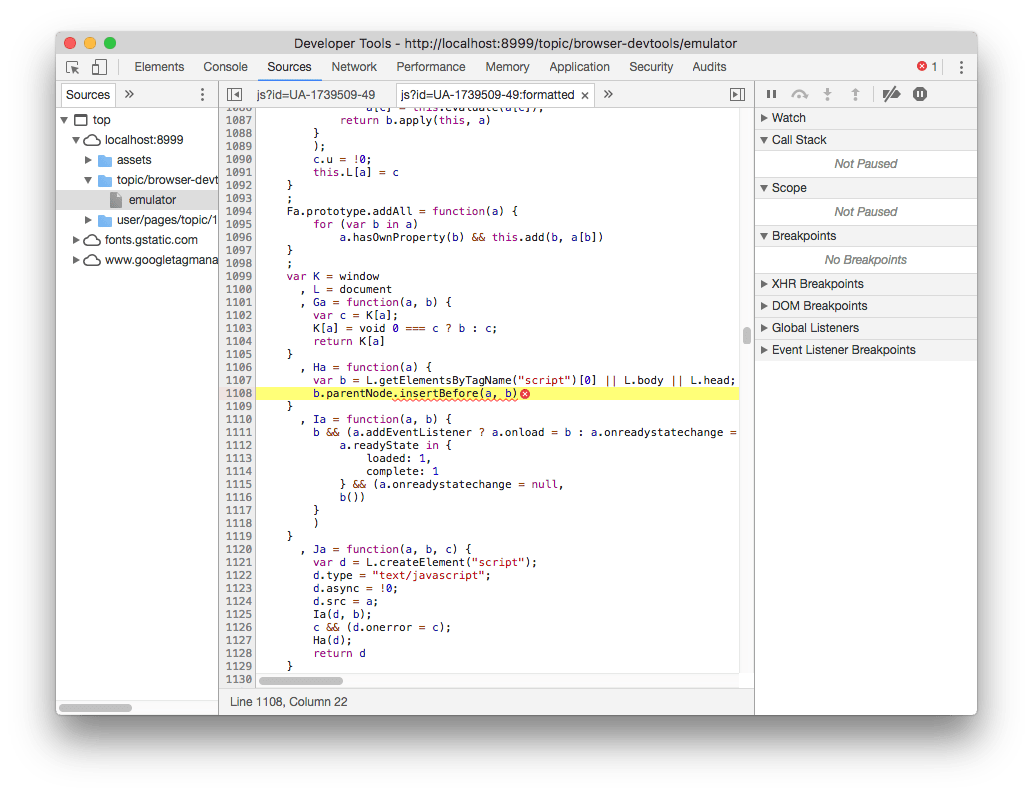Click the step out of current function icon
The height and width of the screenshot is (795, 1033).
coord(855,93)
